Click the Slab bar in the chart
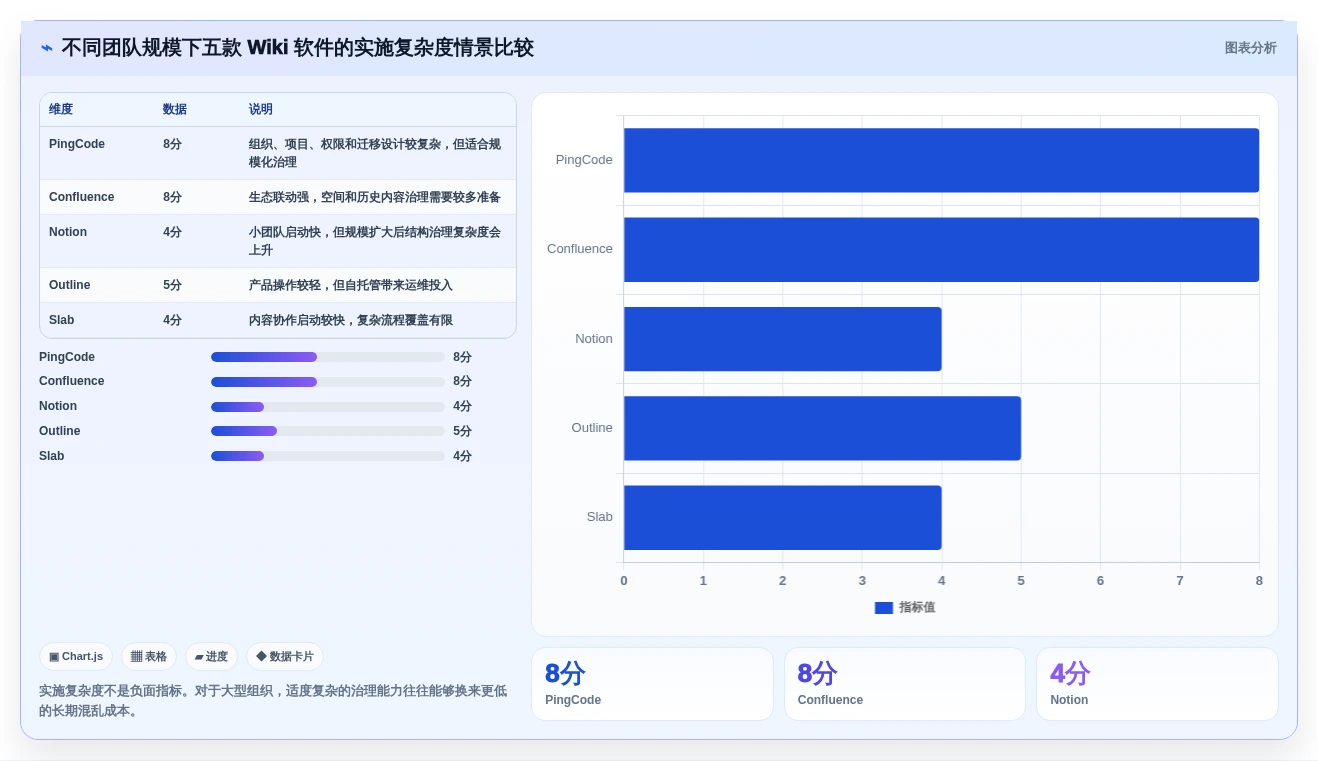The image size is (1318, 761). point(783,517)
